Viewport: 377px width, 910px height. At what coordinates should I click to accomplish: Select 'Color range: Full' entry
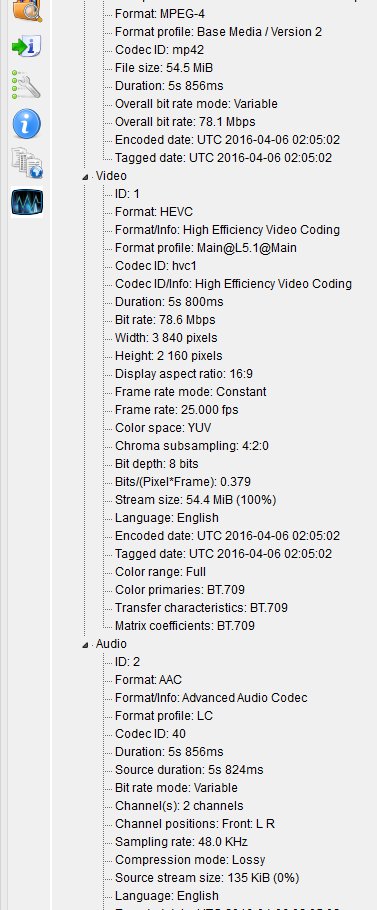pos(161,572)
